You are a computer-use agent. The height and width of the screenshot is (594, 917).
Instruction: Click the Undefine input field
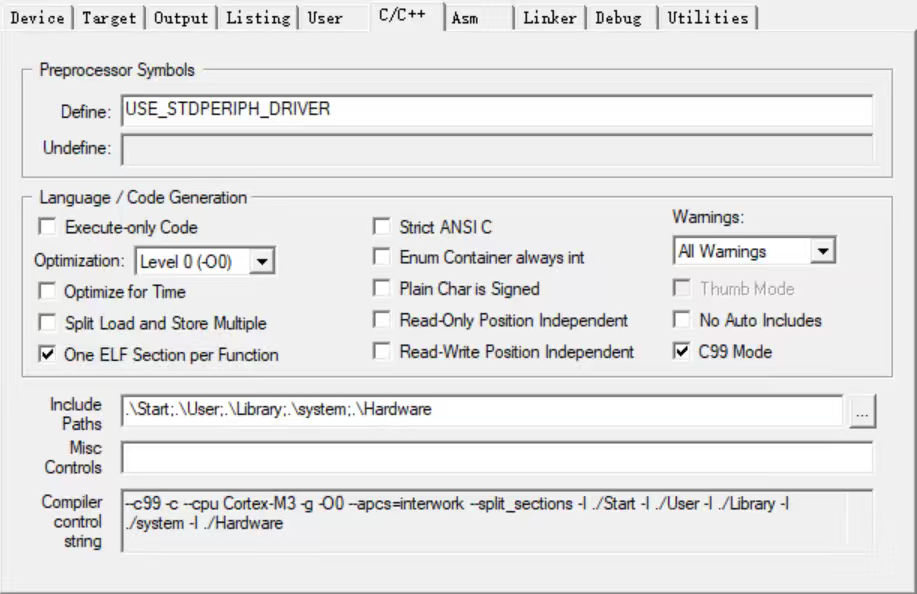497,149
